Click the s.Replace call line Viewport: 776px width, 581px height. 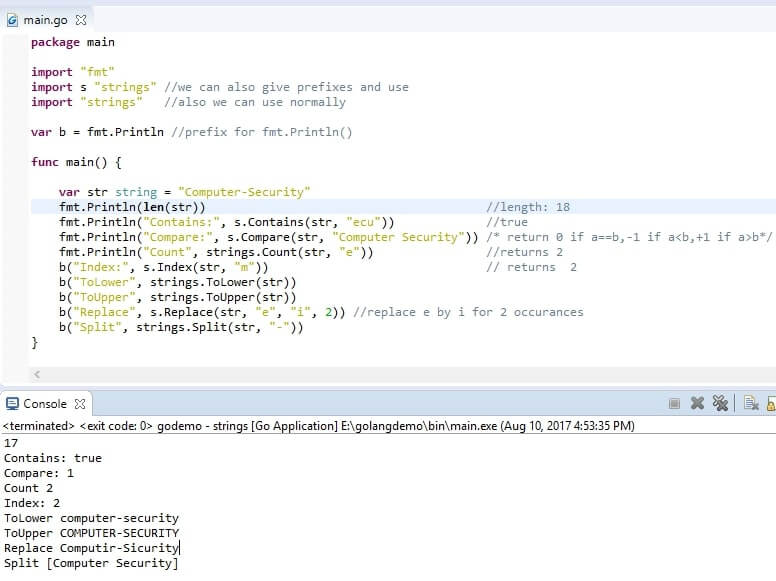click(201, 312)
